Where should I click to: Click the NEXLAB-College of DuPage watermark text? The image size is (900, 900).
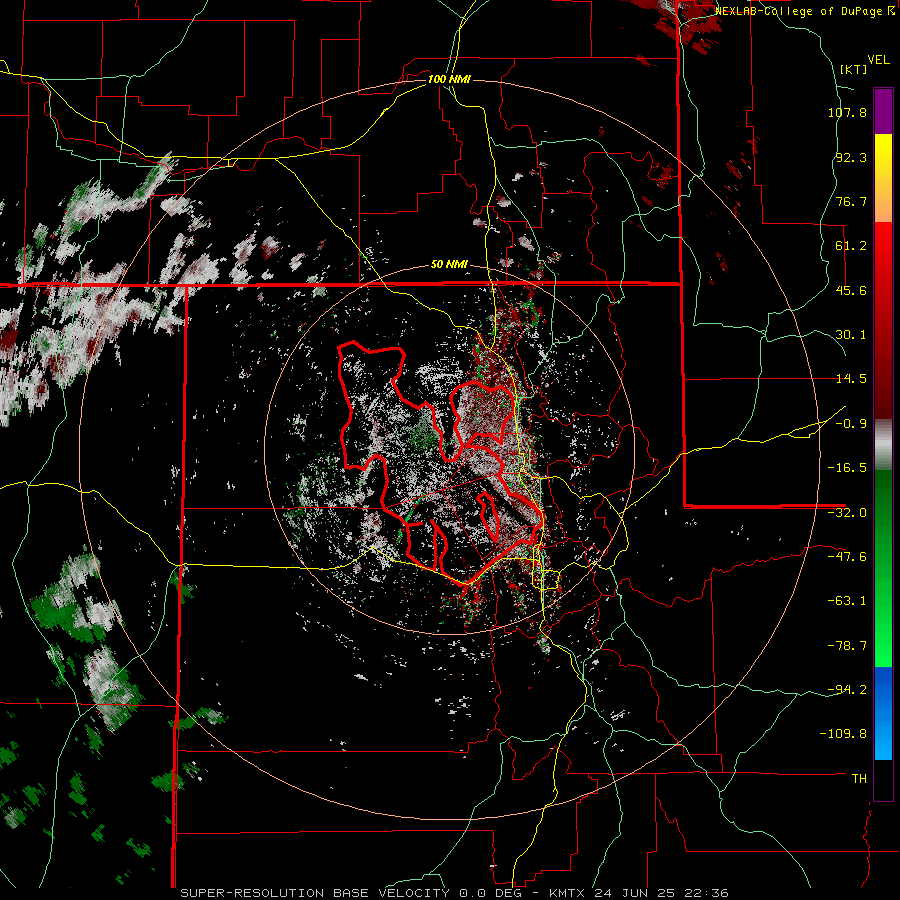[804, 11]
